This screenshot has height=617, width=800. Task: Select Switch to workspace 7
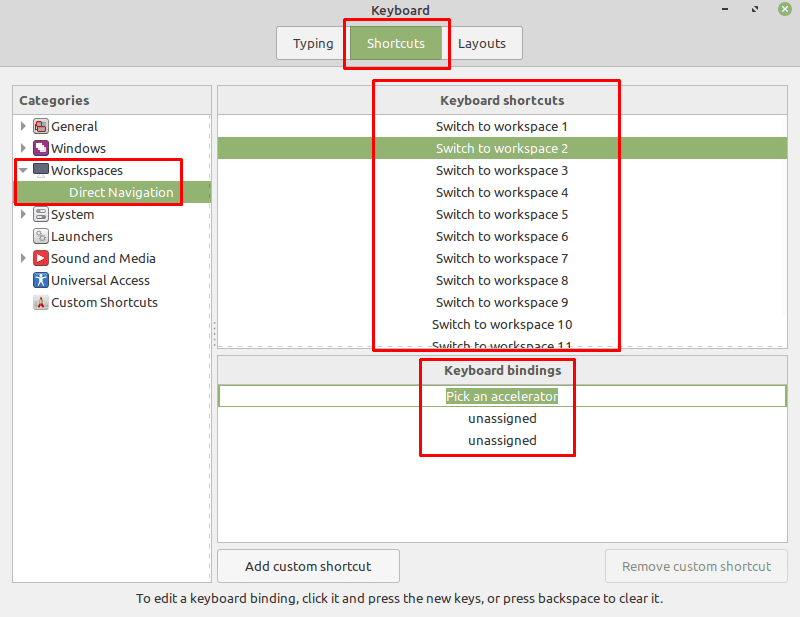tap(502, 258)
